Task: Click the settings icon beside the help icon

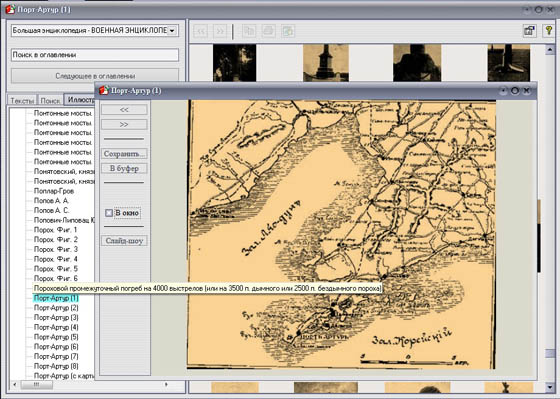Action: 529,31
